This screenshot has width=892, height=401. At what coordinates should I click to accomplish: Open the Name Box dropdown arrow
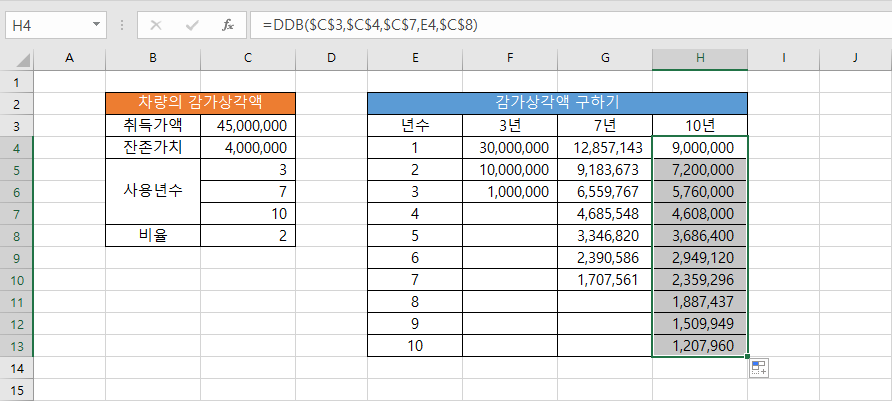[x=96, y=25]
